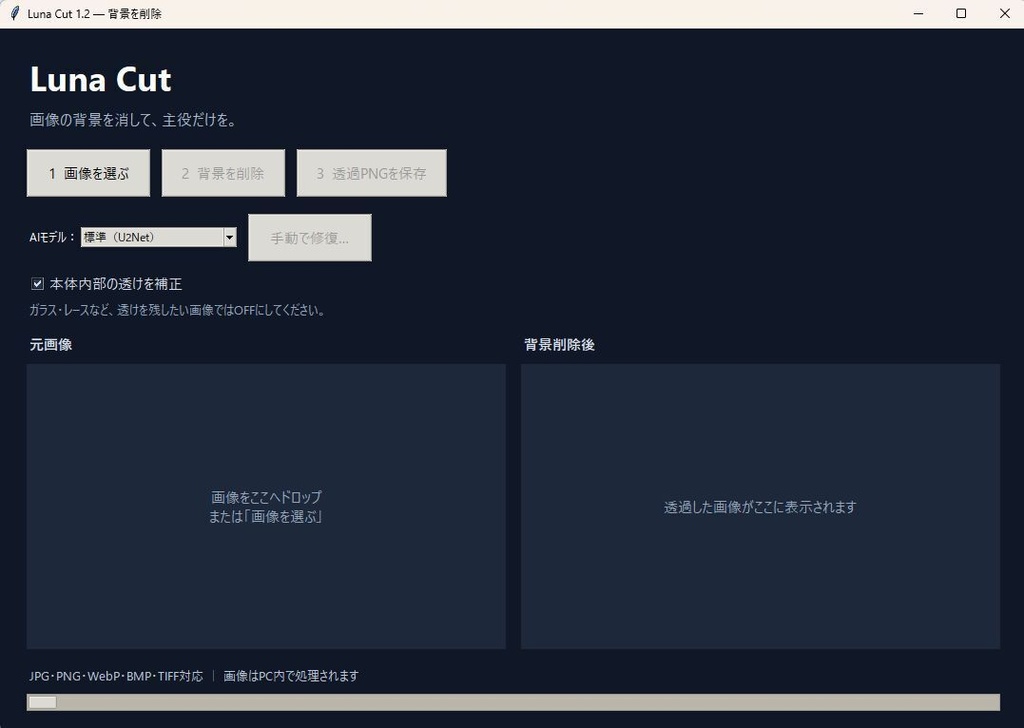This screenshot has height=728, width=1024.
Task: Click the '元画像' section label
Action: tap(51, 345)
